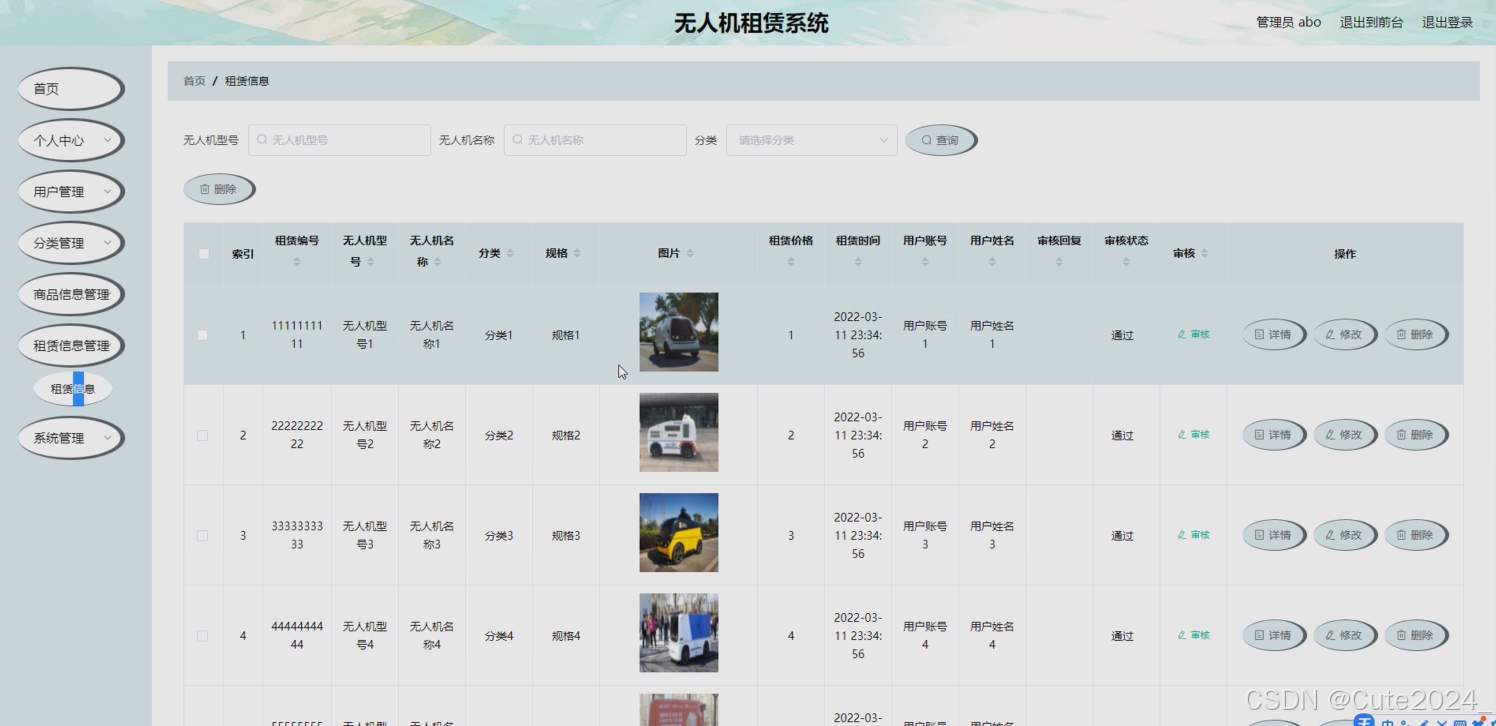The height and width of the screenshot is (726, 1496).
Task: Check the checkbox for row 2
Action: [203, 435]
